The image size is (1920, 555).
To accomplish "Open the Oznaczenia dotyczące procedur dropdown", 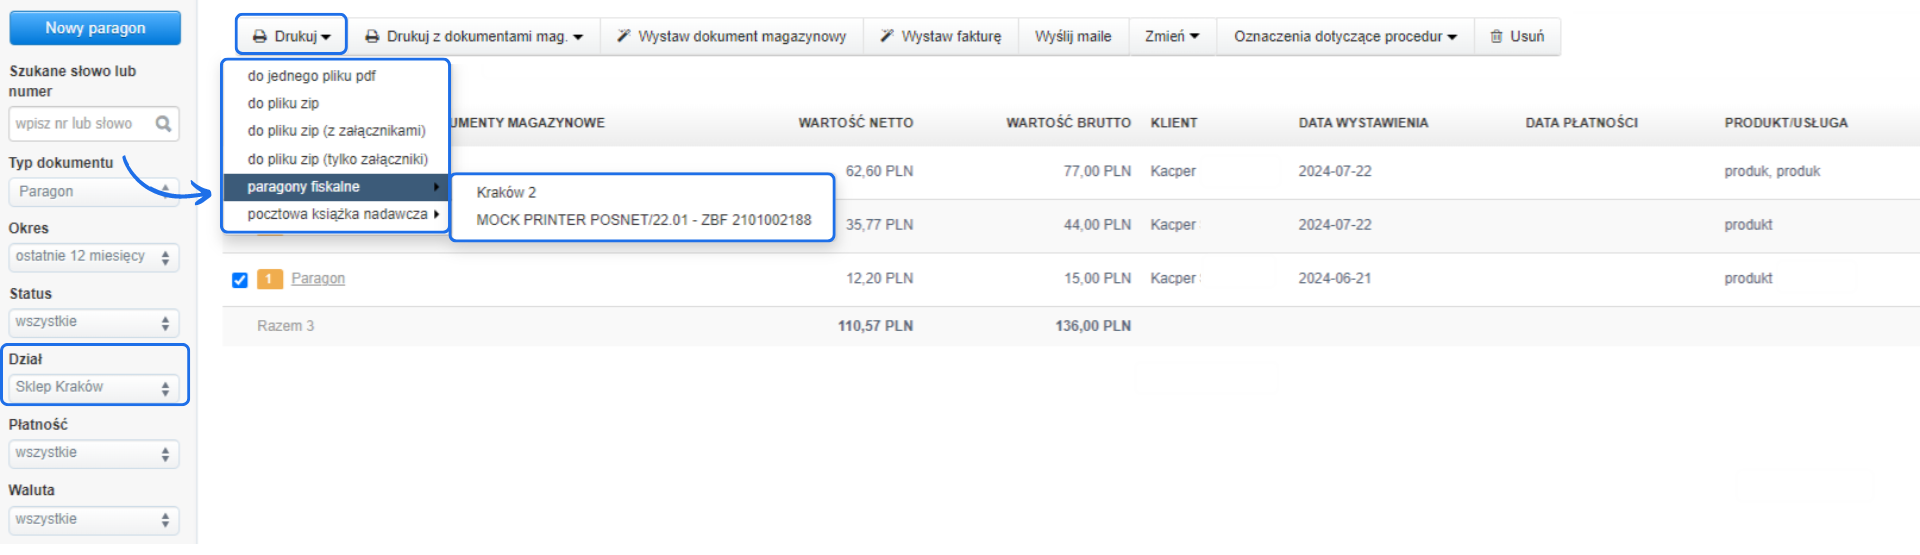I will tap(1345, 37).
